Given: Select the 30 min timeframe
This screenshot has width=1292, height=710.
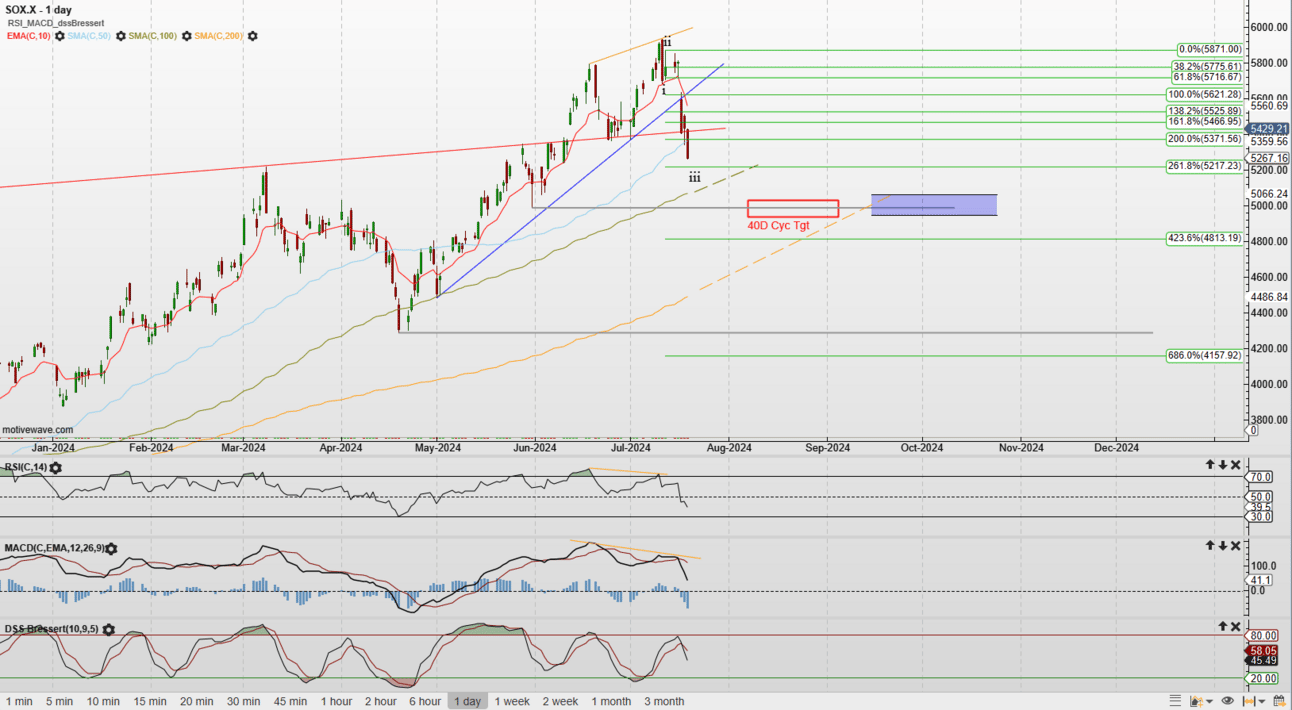Looking at the screenshot, I should 244,701.
